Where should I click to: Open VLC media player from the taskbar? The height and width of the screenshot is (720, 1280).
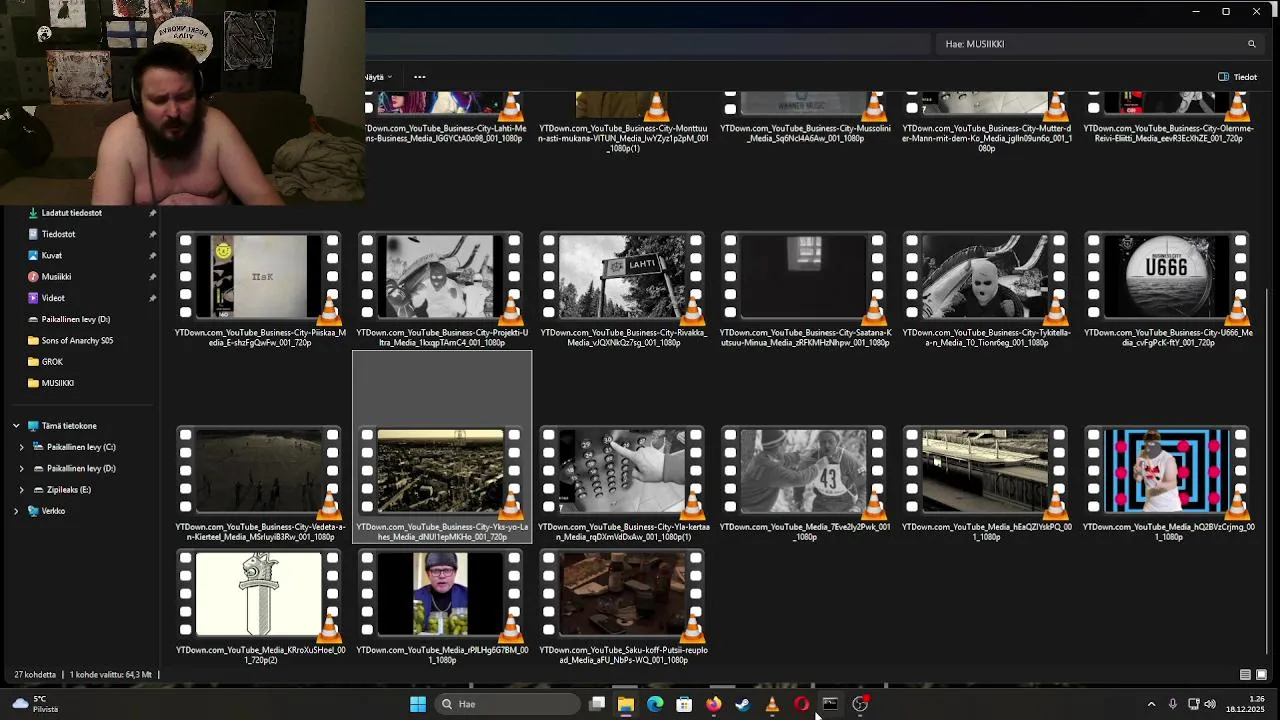tap(772, 704)
